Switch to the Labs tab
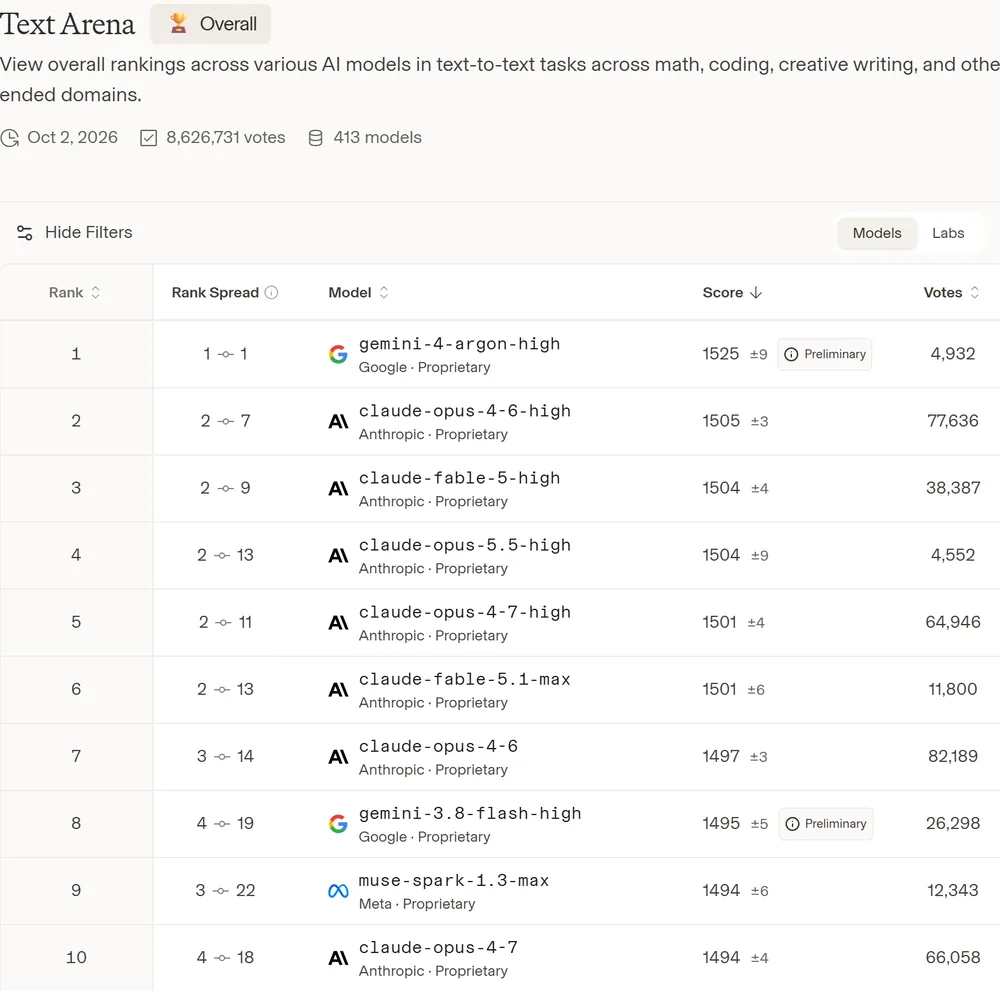Image resolution: width=1000 pixels, height=991 pixels. pos(948,233)
